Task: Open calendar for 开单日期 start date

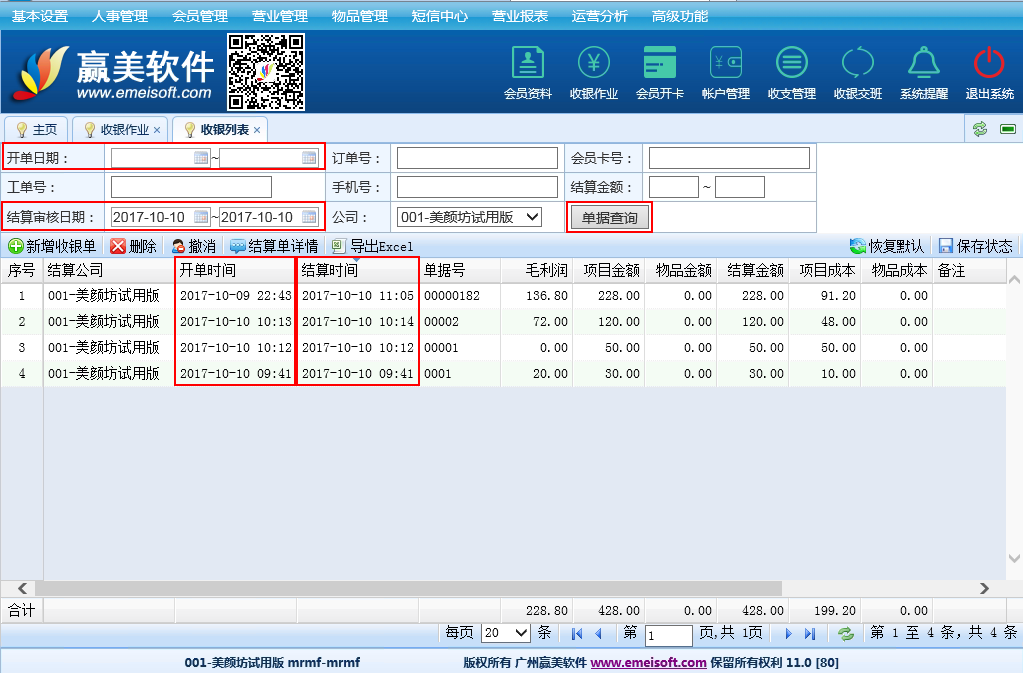Action: coord(201,158)
